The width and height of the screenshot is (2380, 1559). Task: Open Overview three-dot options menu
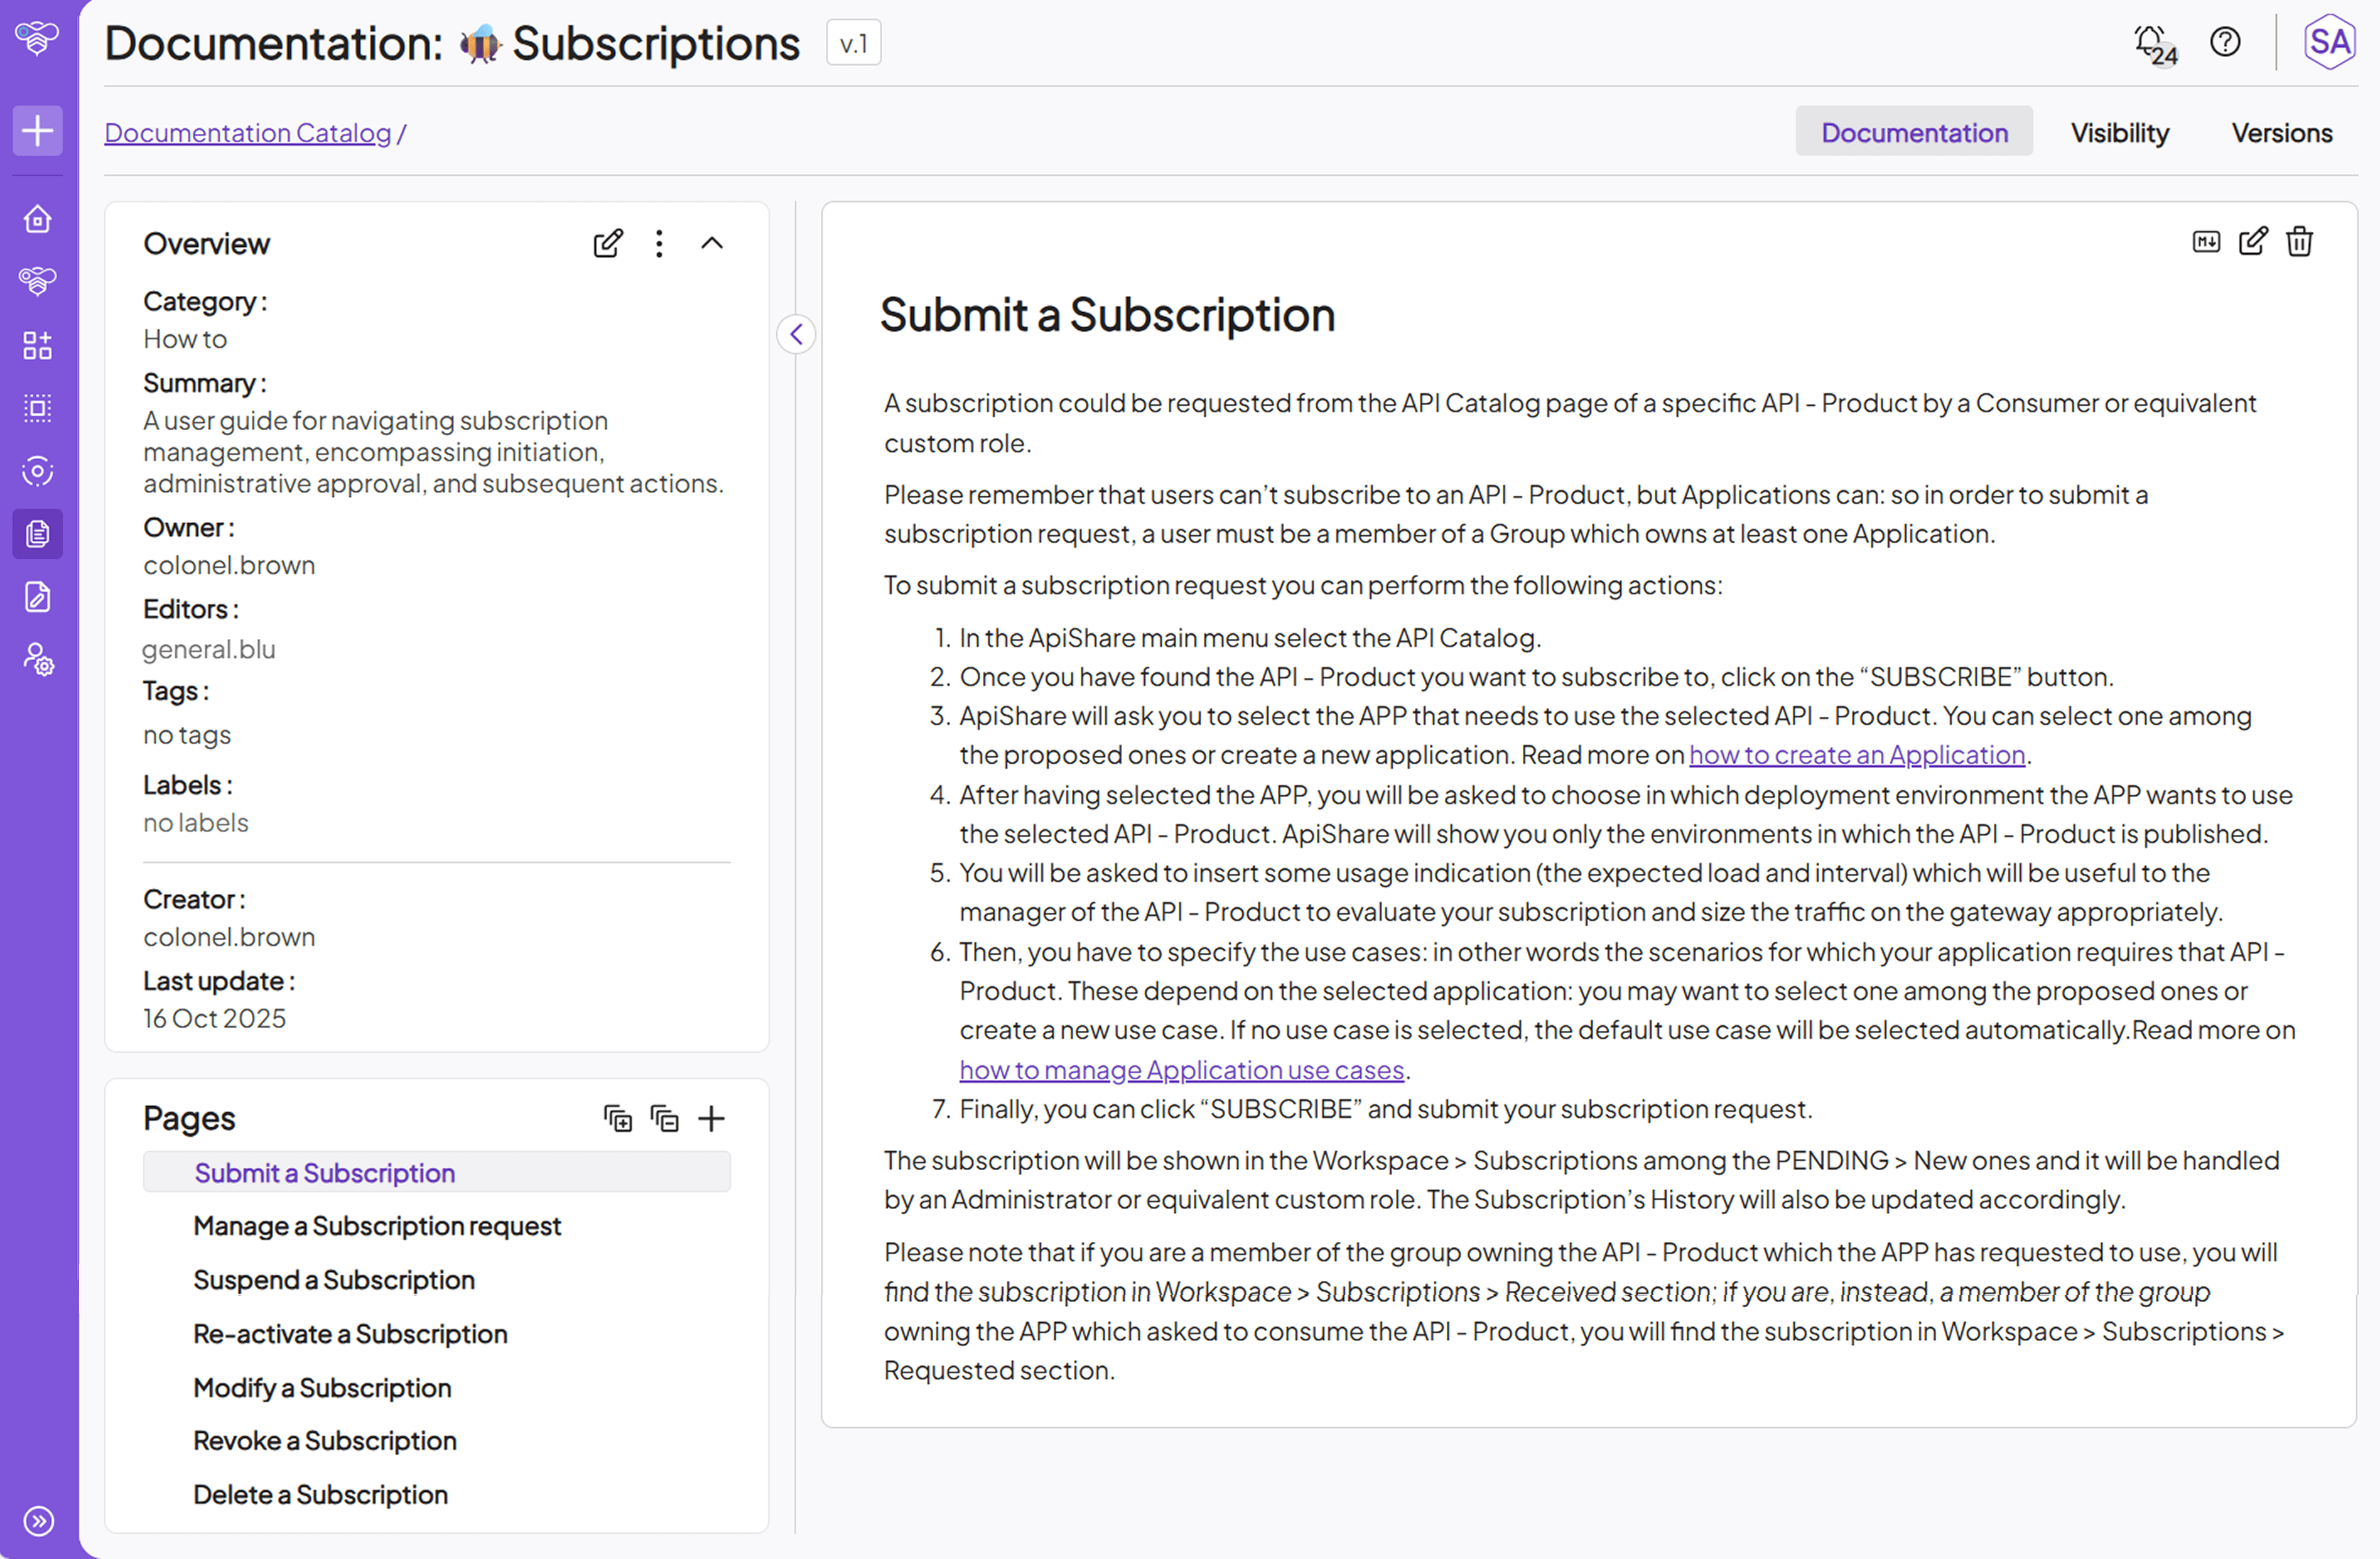click(659, 244)
